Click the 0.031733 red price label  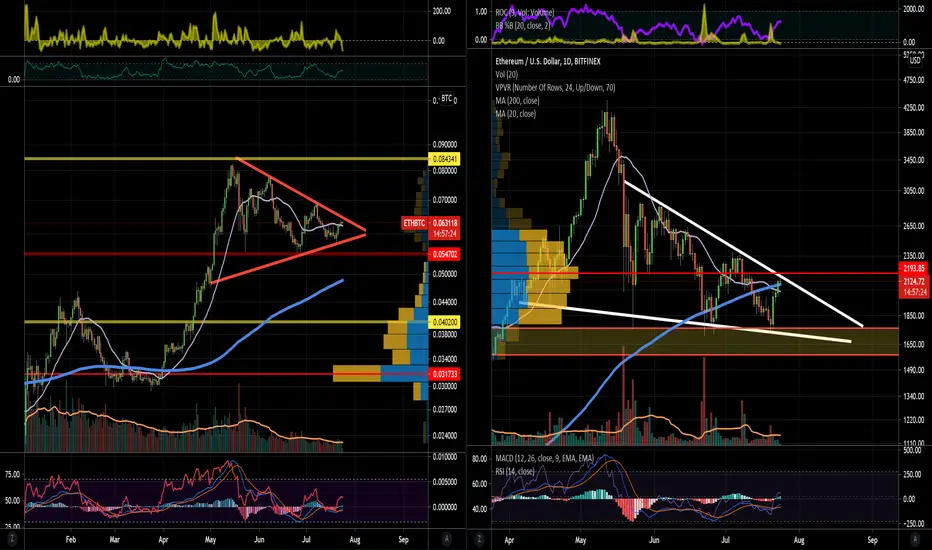click(444, 374)
